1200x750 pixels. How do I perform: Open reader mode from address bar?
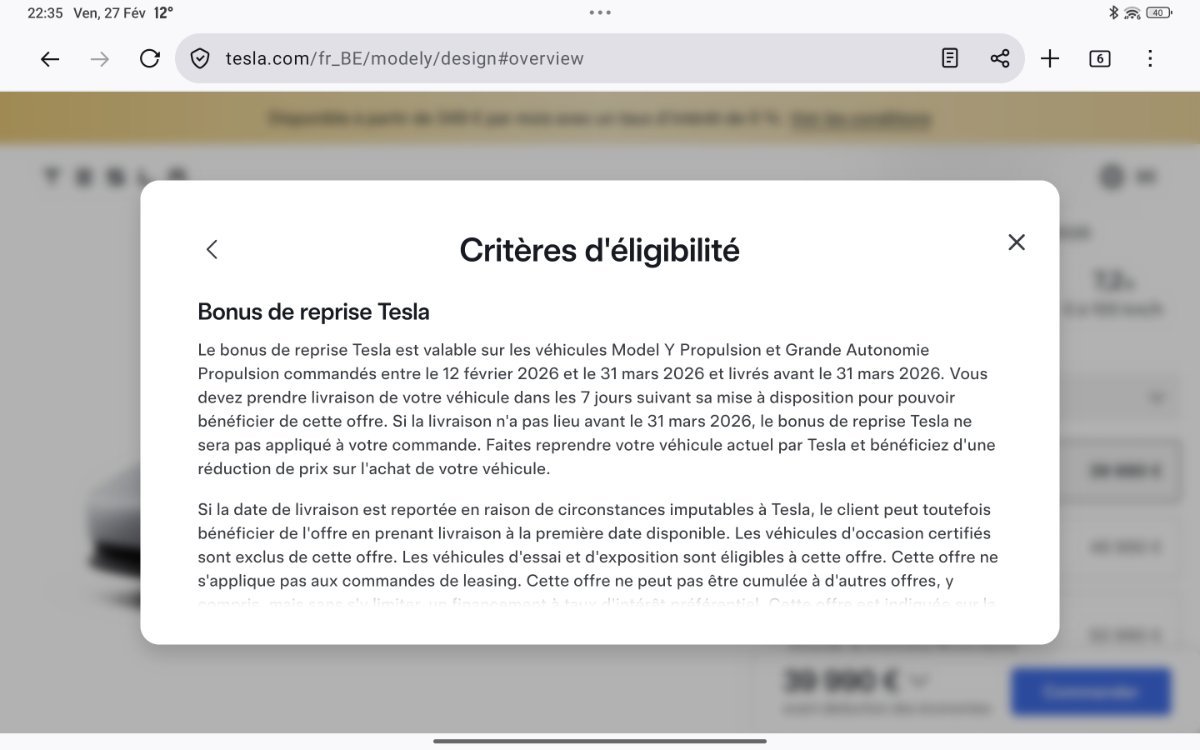pos(950,59)
